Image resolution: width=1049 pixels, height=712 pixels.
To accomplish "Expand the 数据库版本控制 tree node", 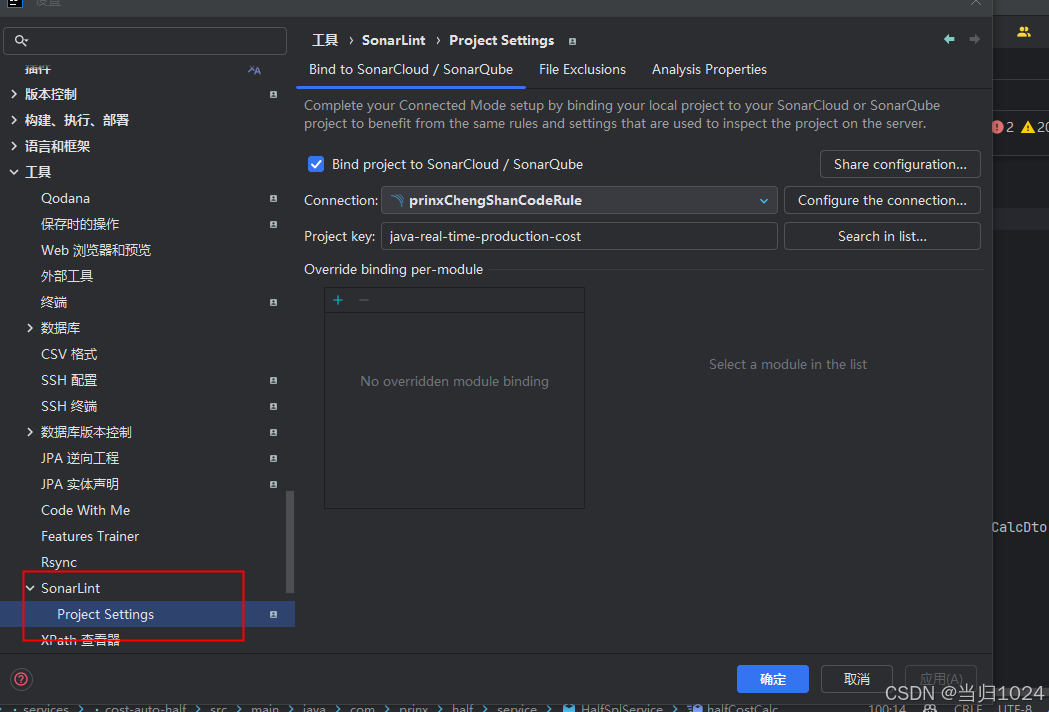I will point(30,432).
